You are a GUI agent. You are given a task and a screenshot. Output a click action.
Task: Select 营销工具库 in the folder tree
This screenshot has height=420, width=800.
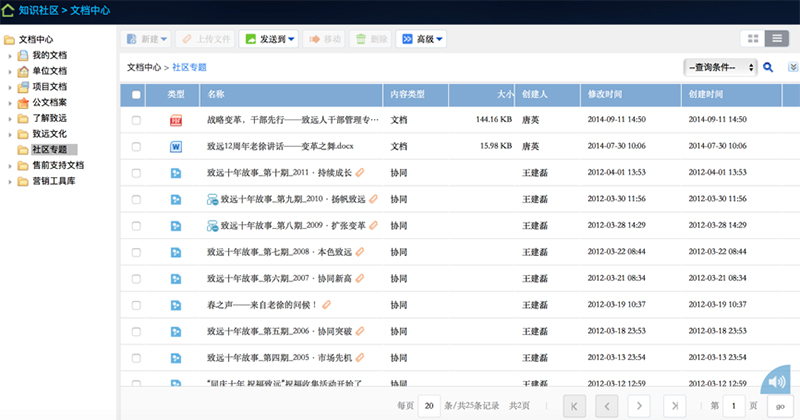click(x=57, y=181)
